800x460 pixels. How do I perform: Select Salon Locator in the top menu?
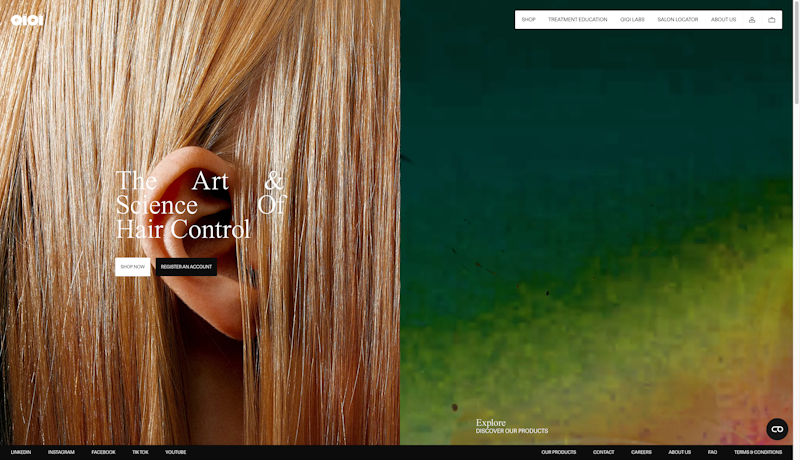(x=677, y=20)
